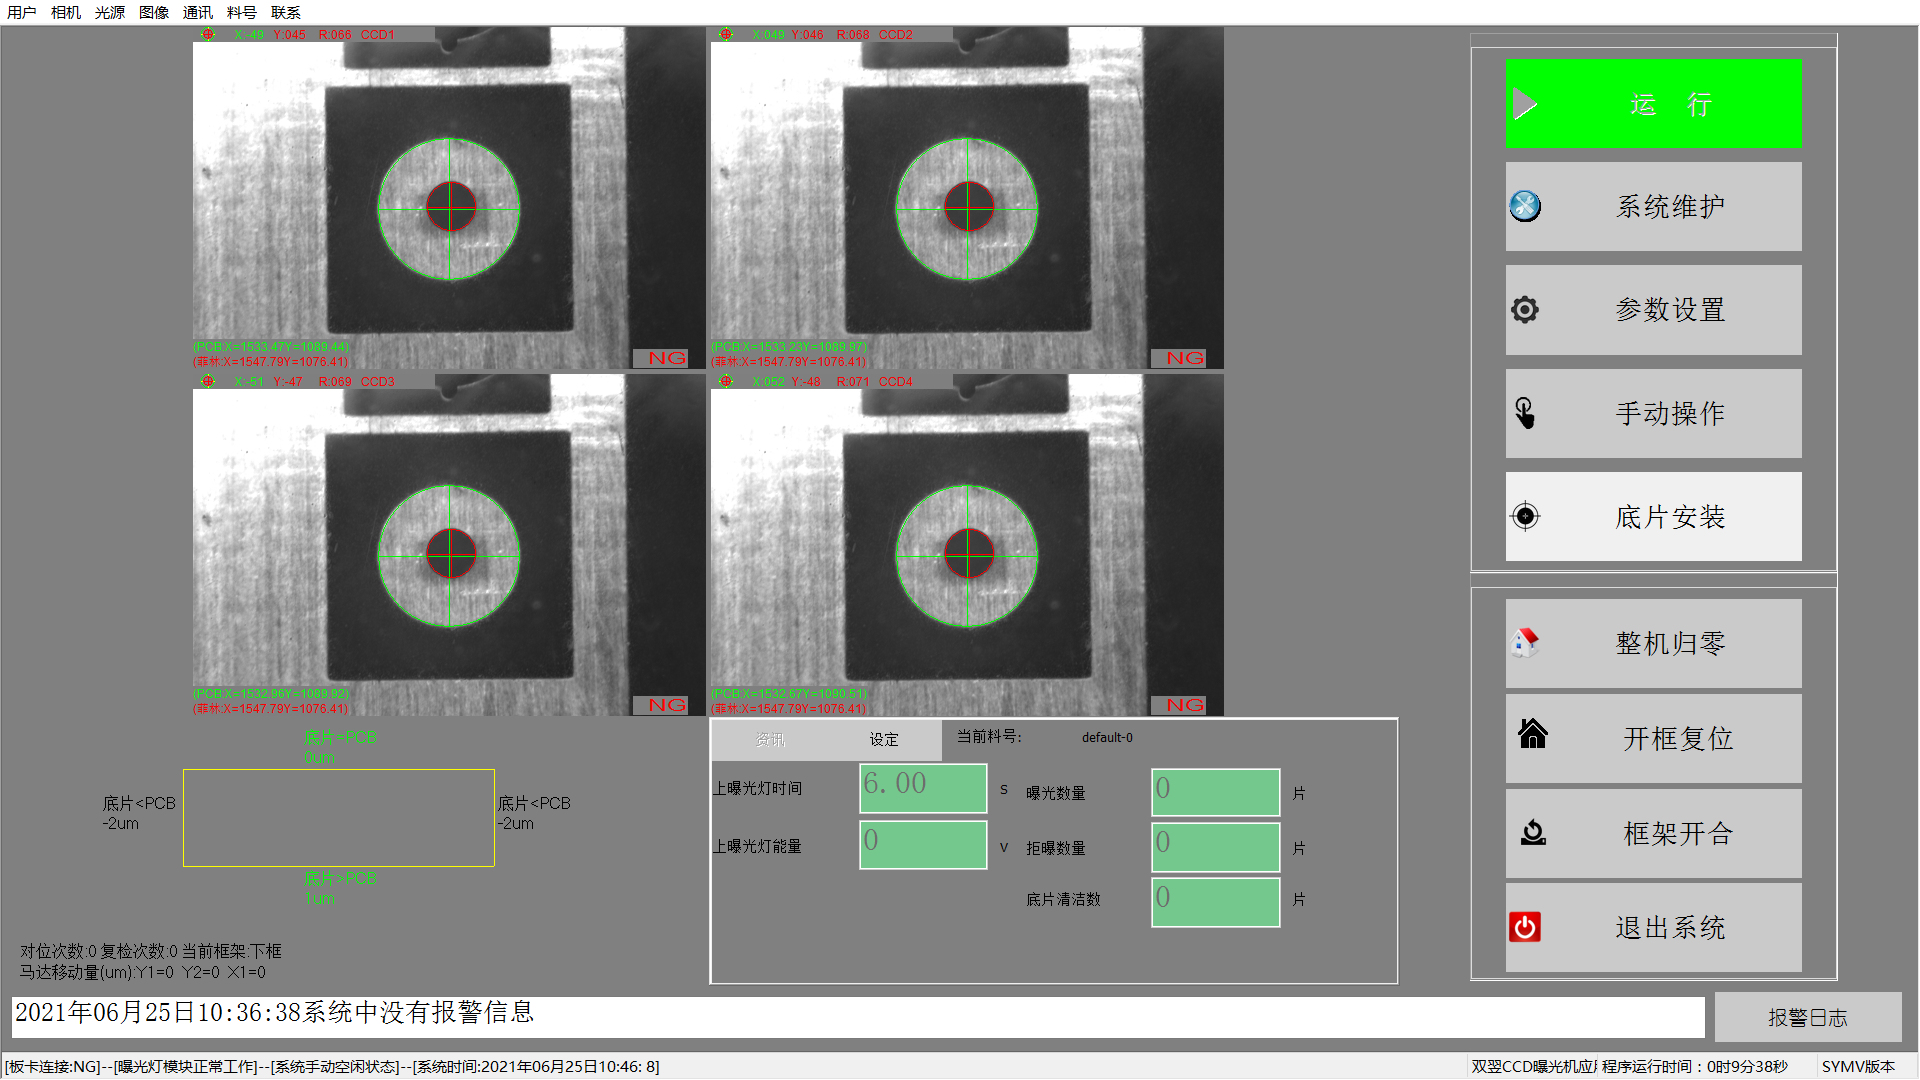
Task: Click the 参数设置 gear icon
Action: pos(1525,310)
